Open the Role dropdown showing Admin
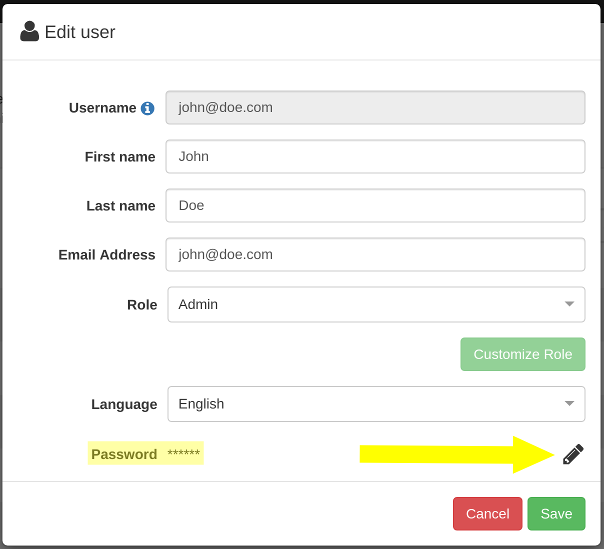Image resolution: width=604 pixels, height=549 pixels. (375, 304)
